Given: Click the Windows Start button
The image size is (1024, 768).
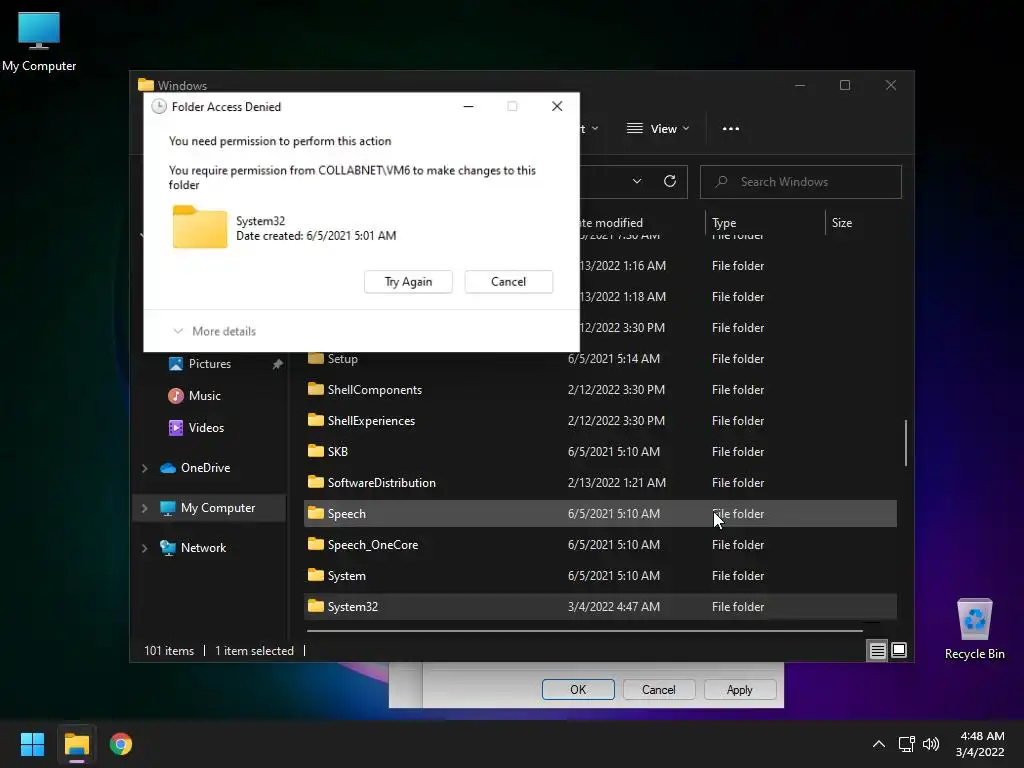Looking at the screenshot, I should (x=32, y=744).
